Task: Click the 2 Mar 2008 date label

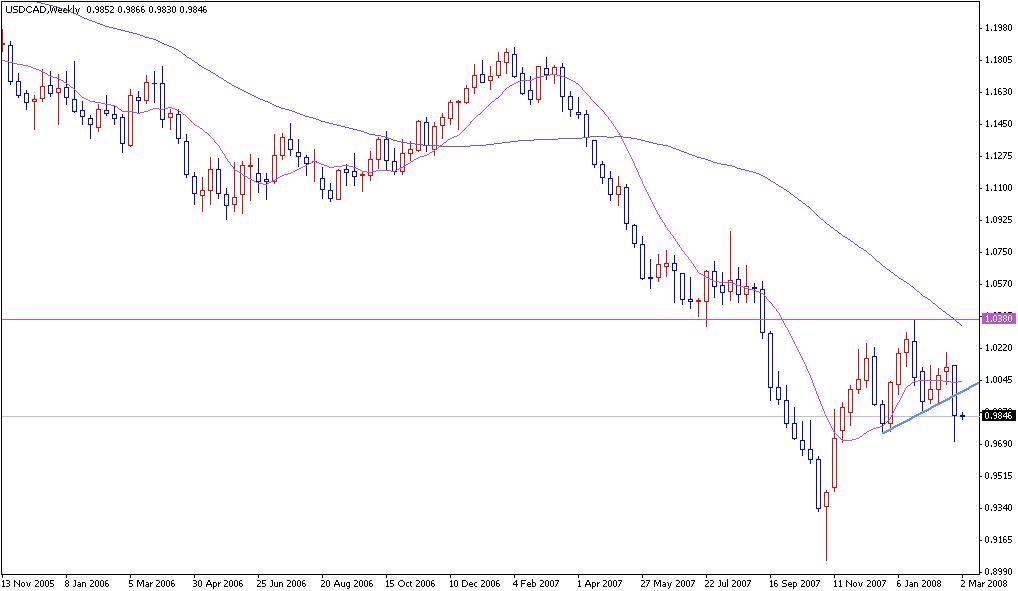Action: pos(984,583)
